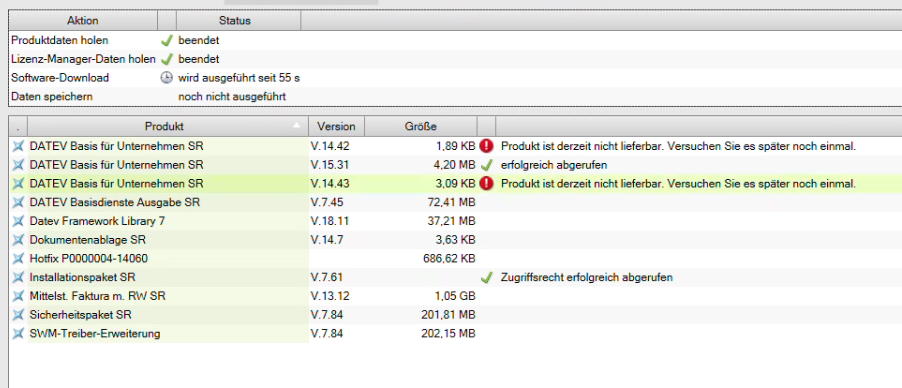The height and width of the screenshot is (388, 902).
Task: Click the Aktion column header
Action: [x=83, y=21]
